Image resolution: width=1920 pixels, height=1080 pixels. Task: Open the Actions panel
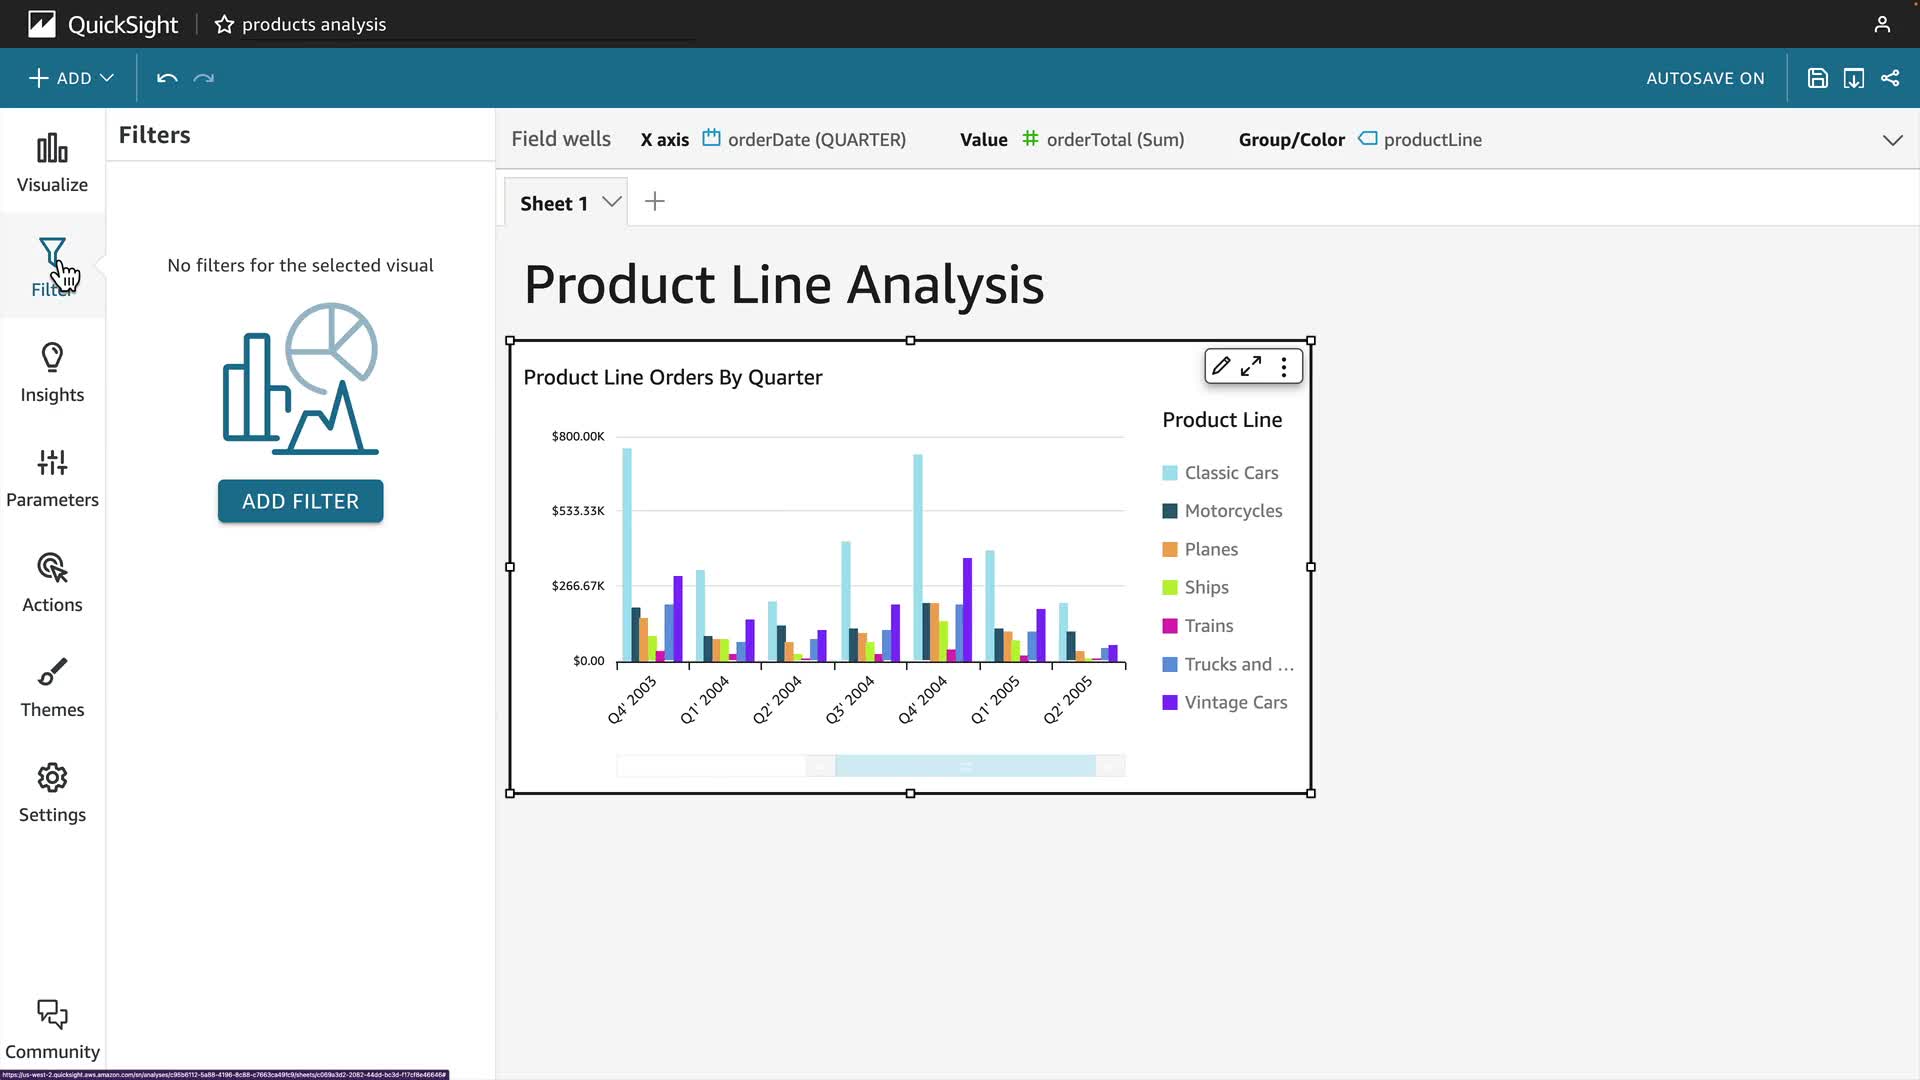coord(52,582)
